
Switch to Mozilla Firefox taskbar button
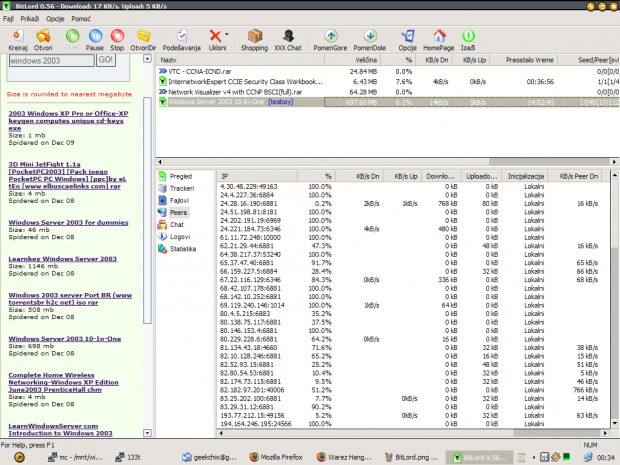(276, 457)
